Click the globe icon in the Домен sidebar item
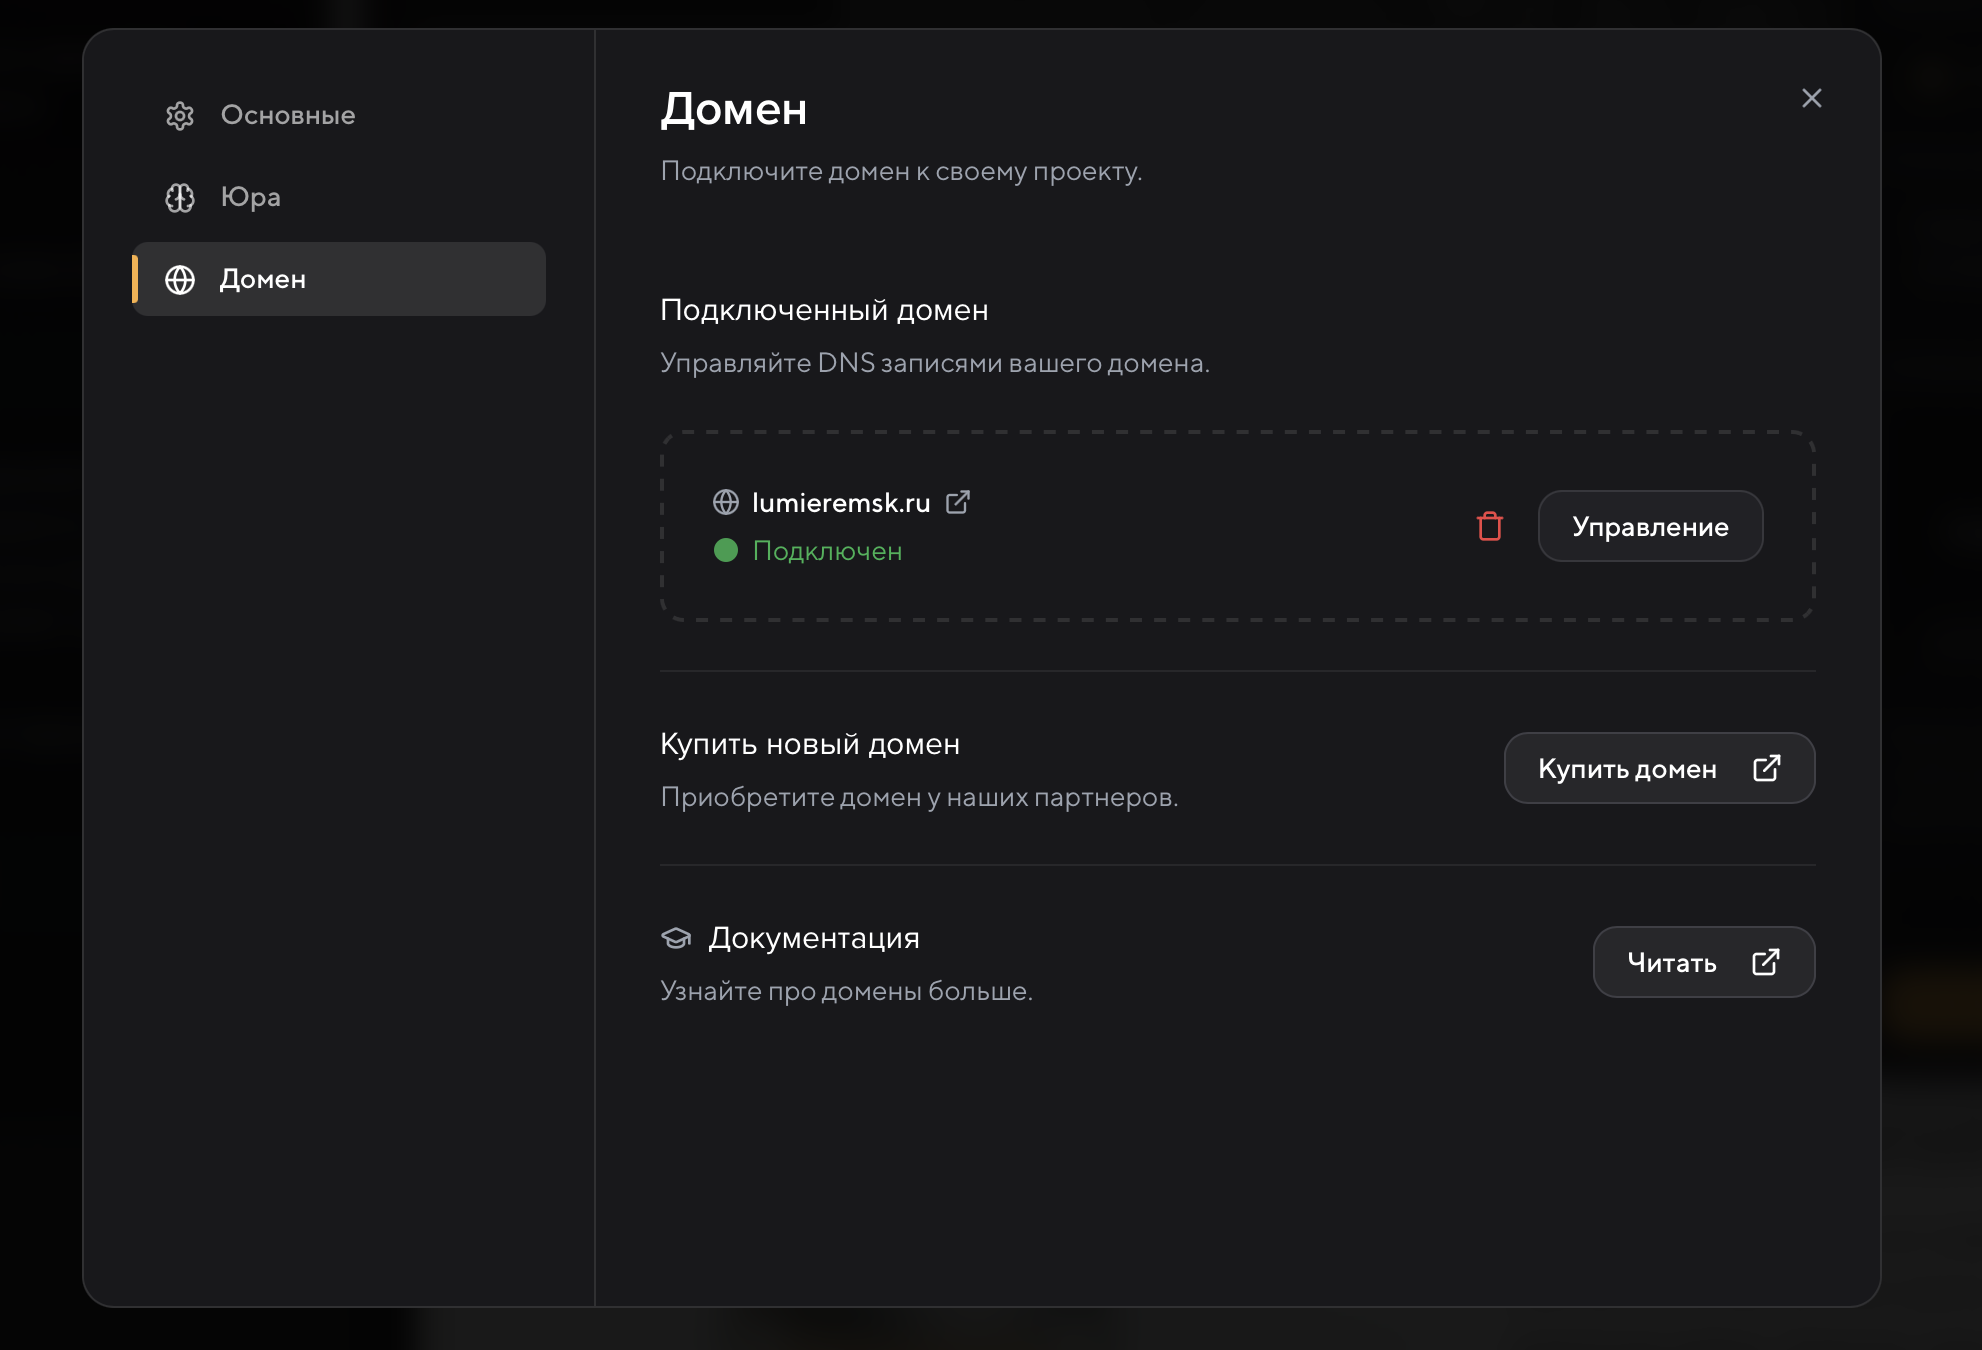Image resolution: width=1982 pixels, height=1350 pixels. pos(180,280)
